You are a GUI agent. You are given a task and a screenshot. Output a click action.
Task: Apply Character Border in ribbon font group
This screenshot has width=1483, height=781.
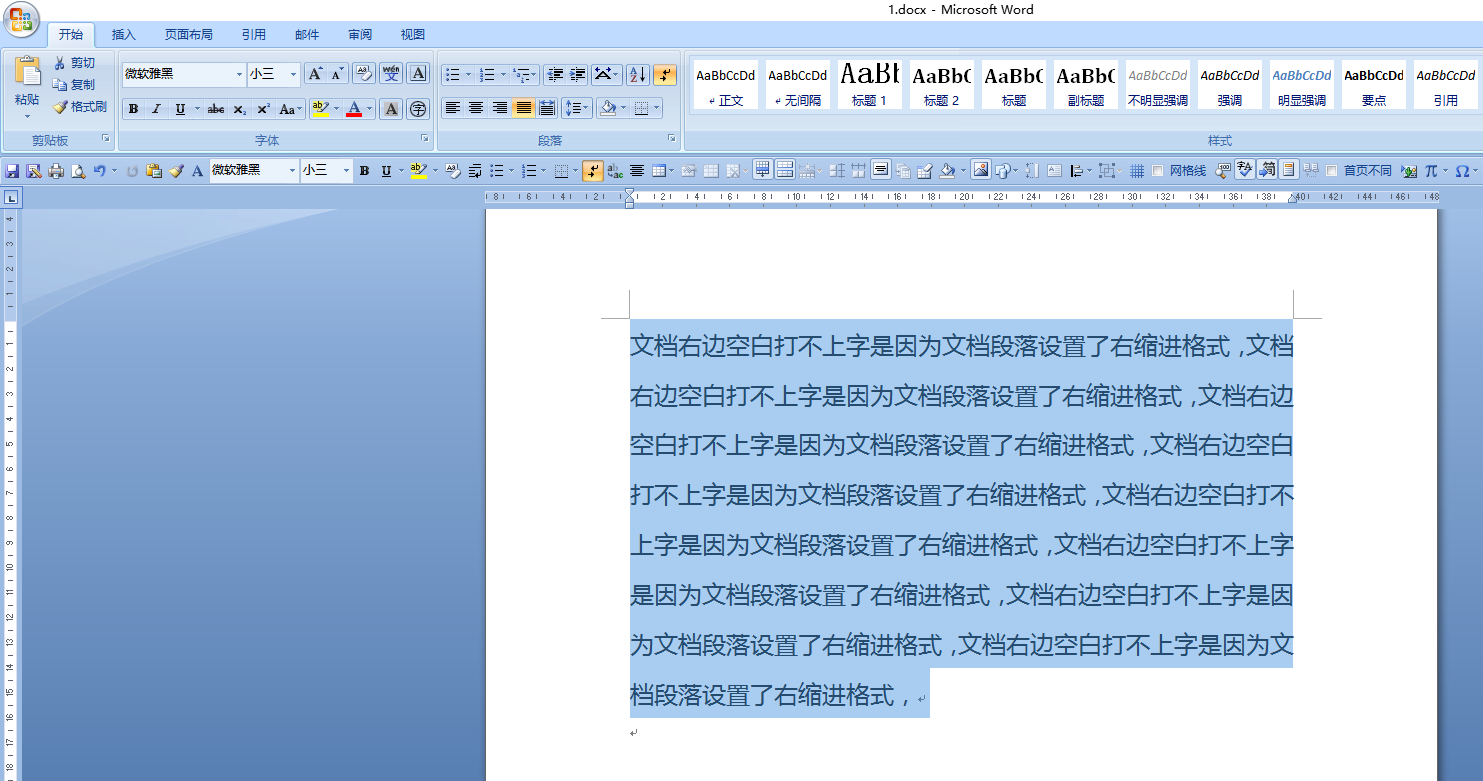(418, 74)
